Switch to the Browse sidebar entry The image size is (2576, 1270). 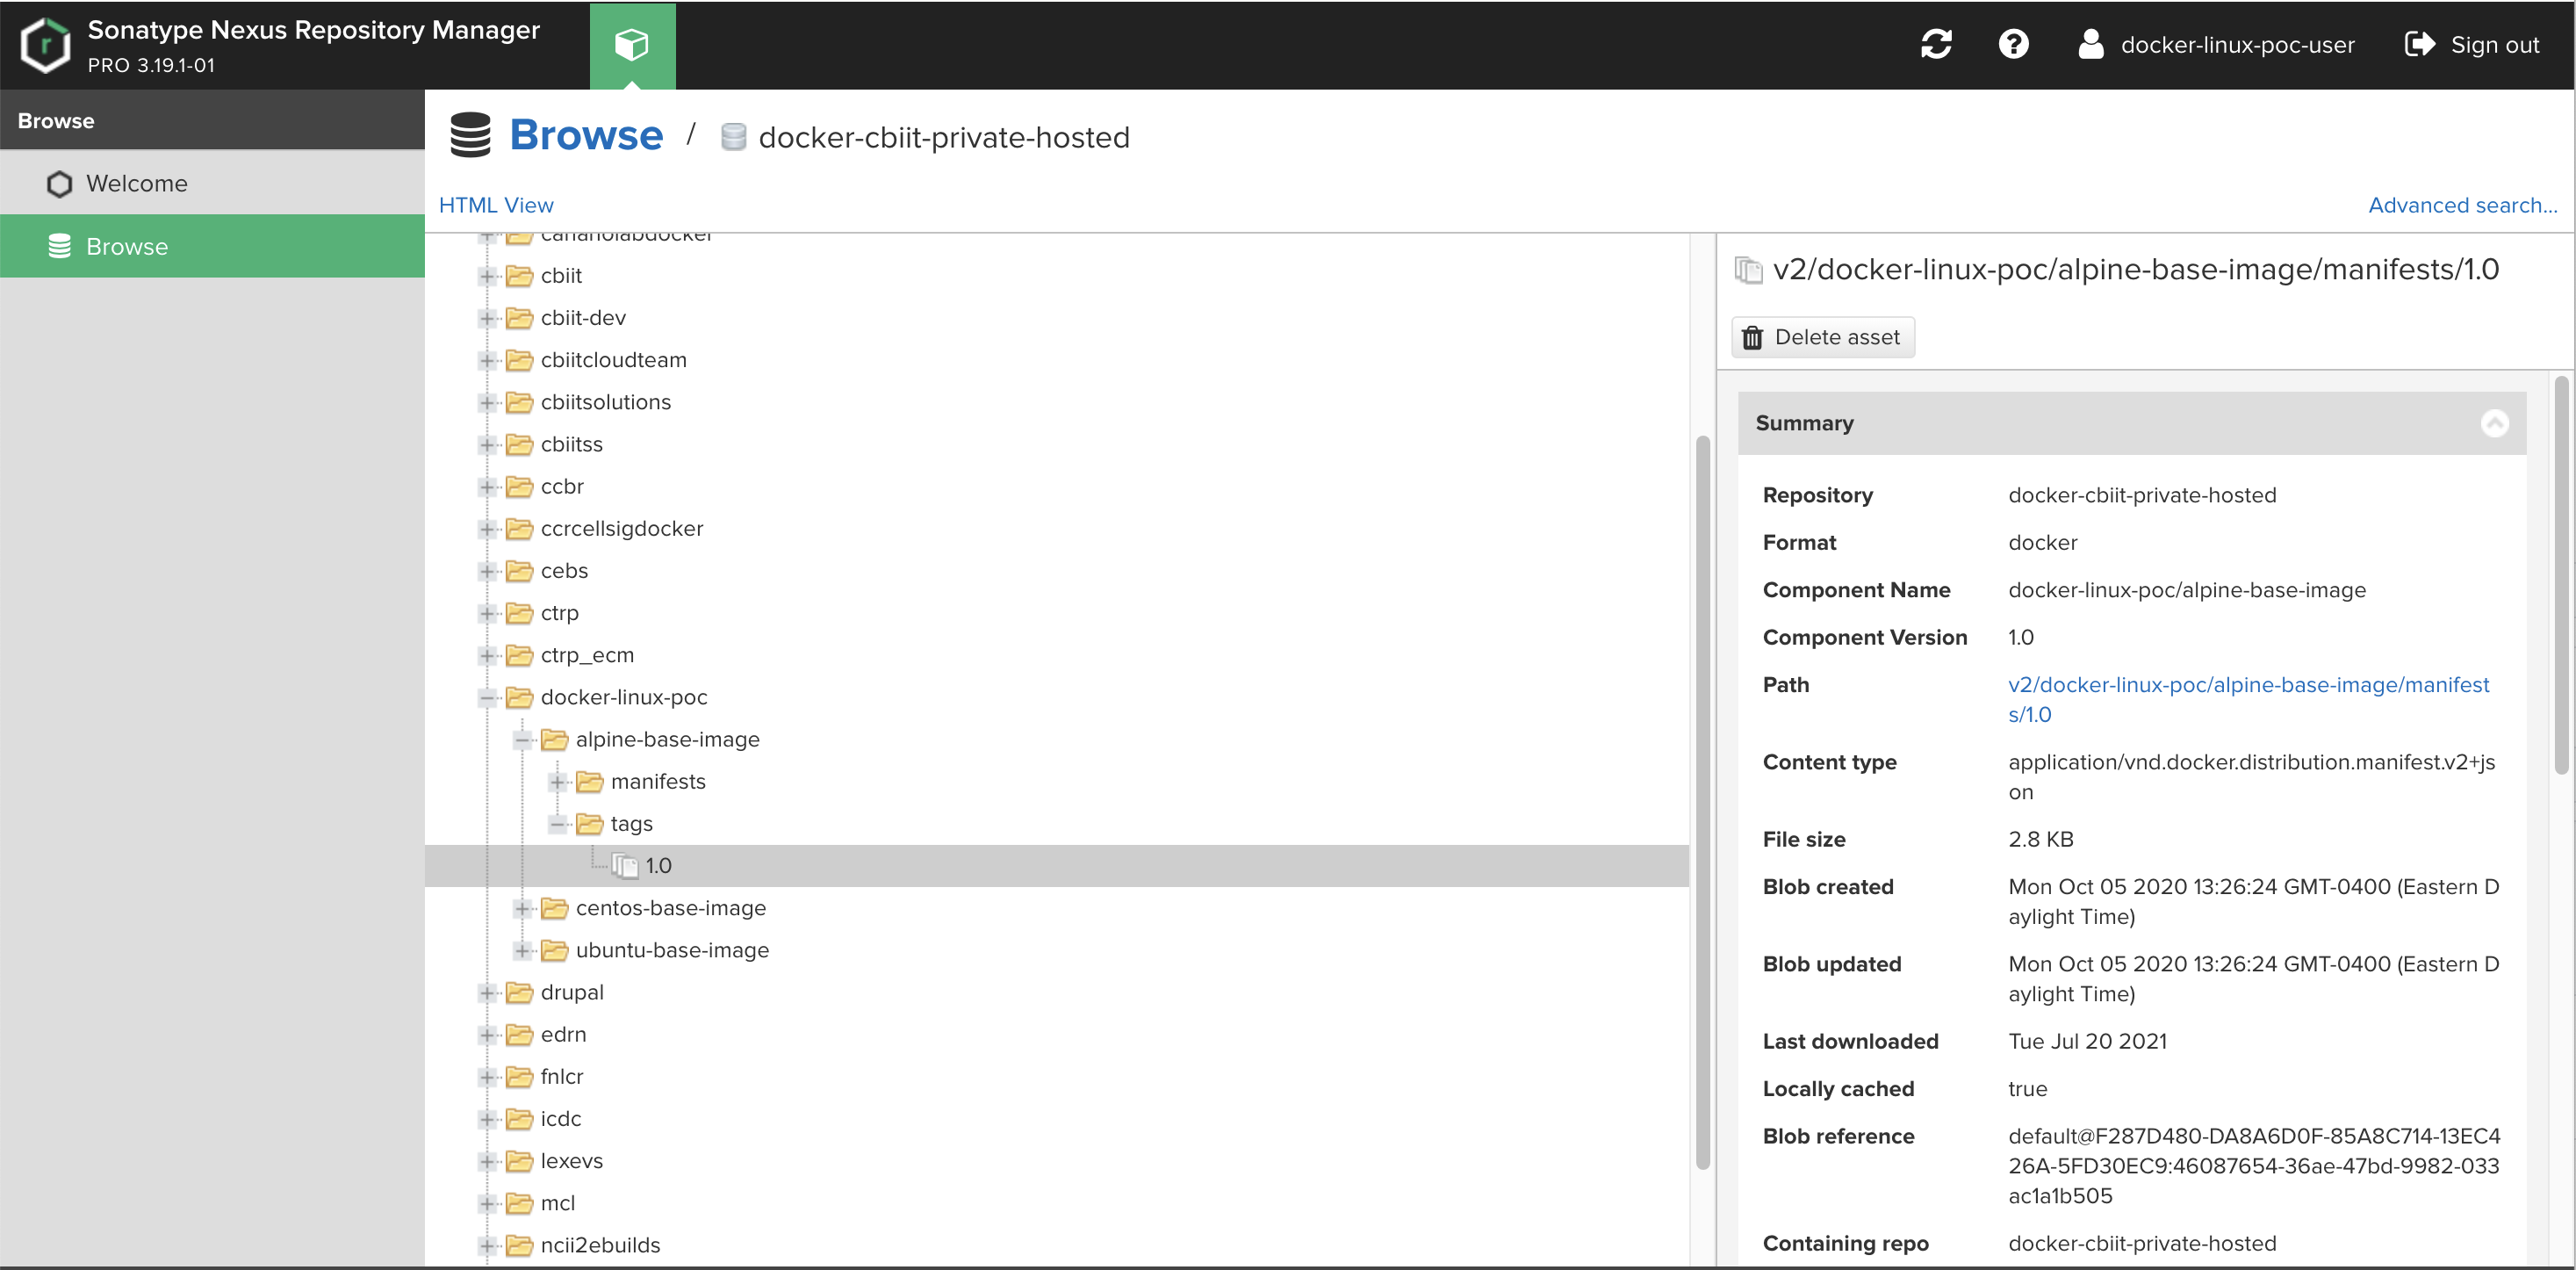(x=127, y=246)
